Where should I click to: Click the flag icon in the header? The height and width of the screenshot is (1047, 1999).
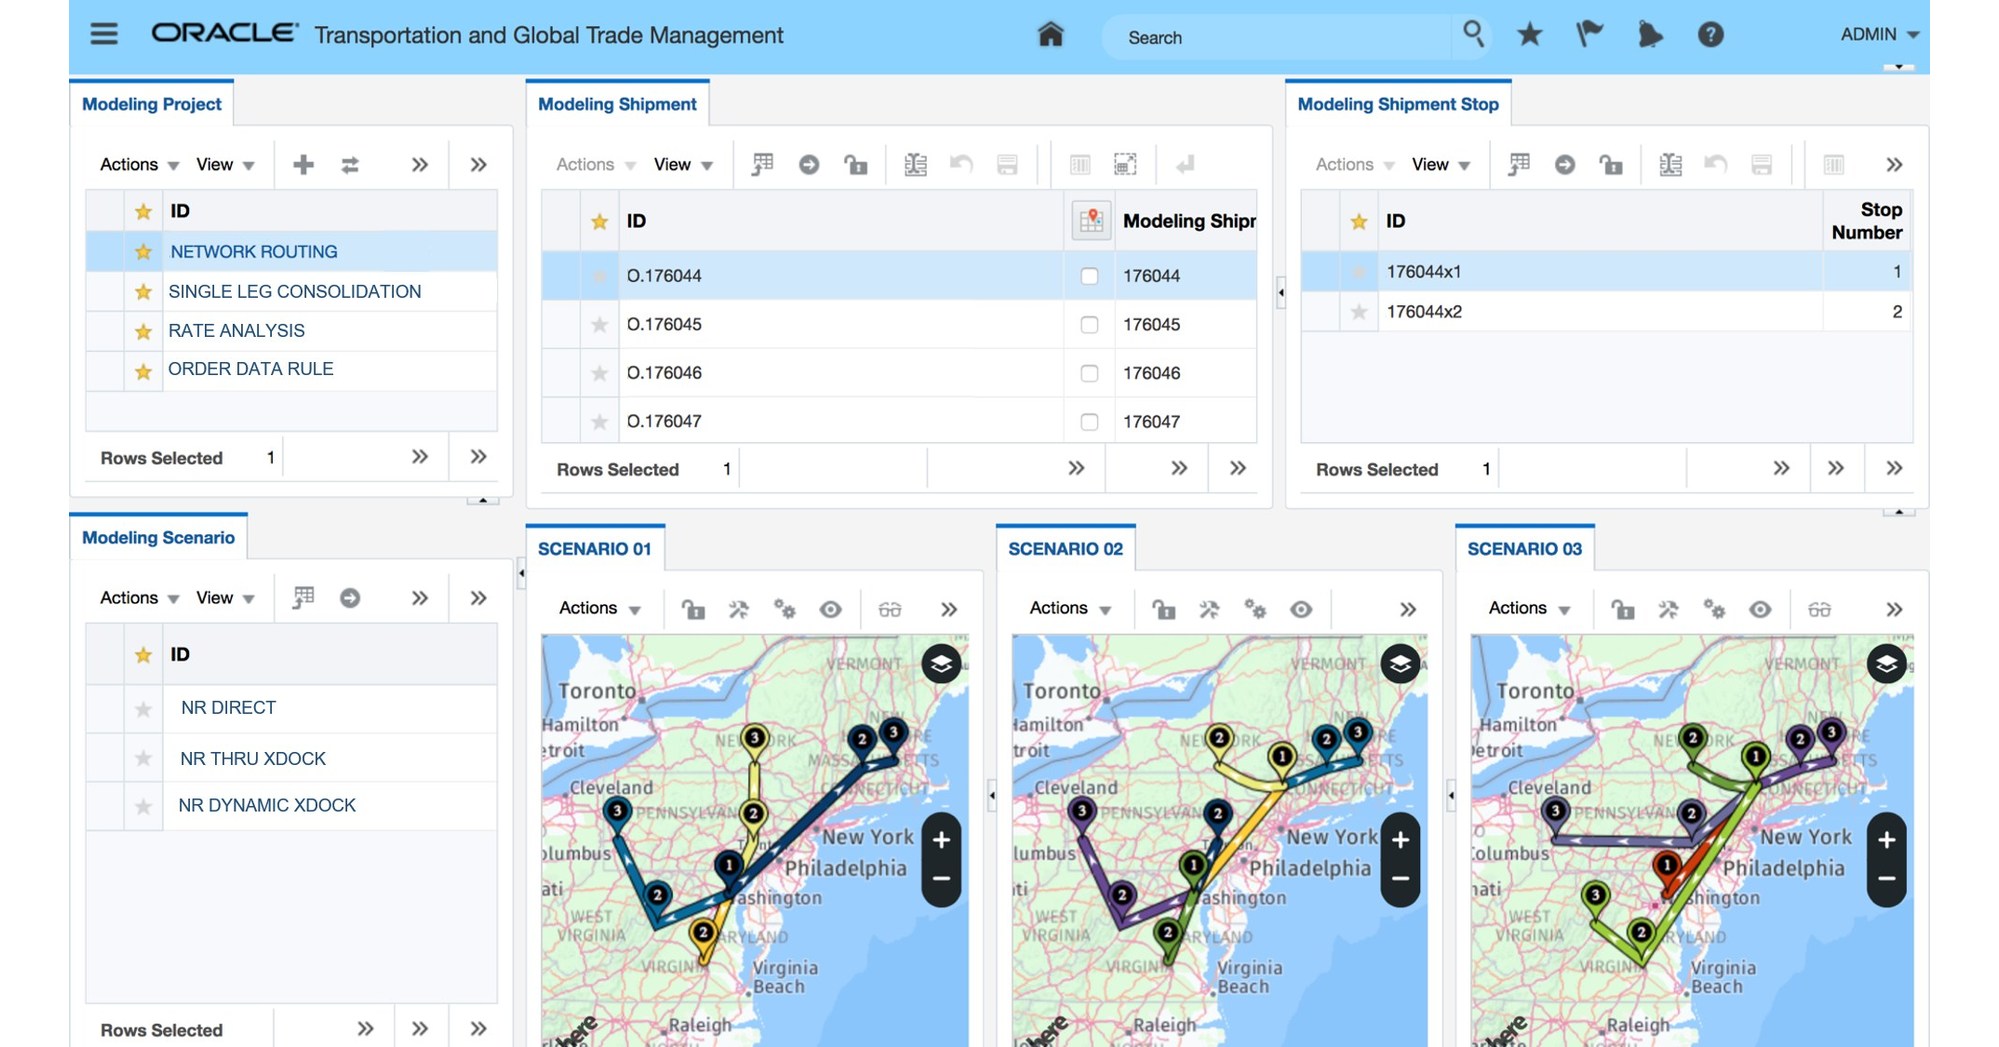click(1589, 34)
